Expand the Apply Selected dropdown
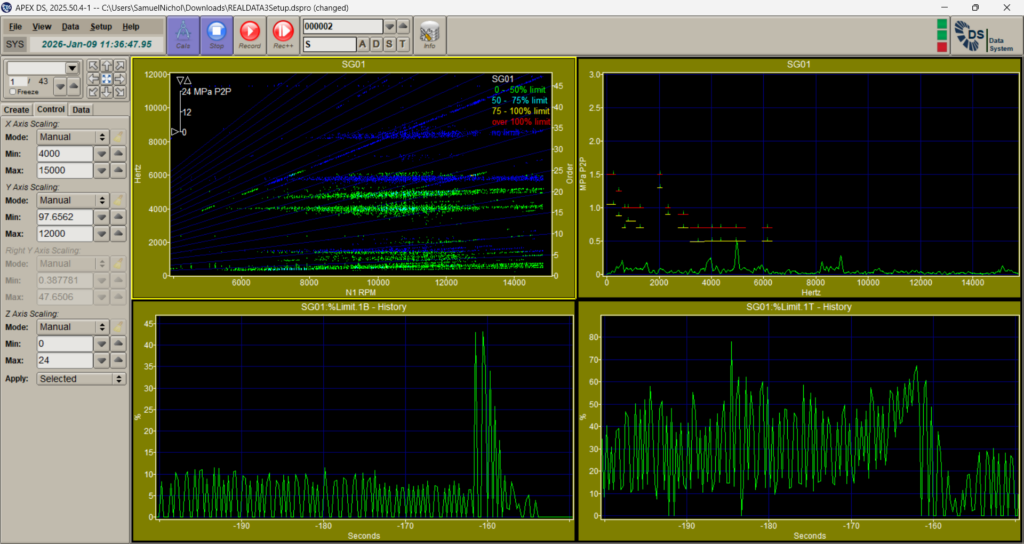This screenshot has width=1024, height=544. (x=80, y=379)
